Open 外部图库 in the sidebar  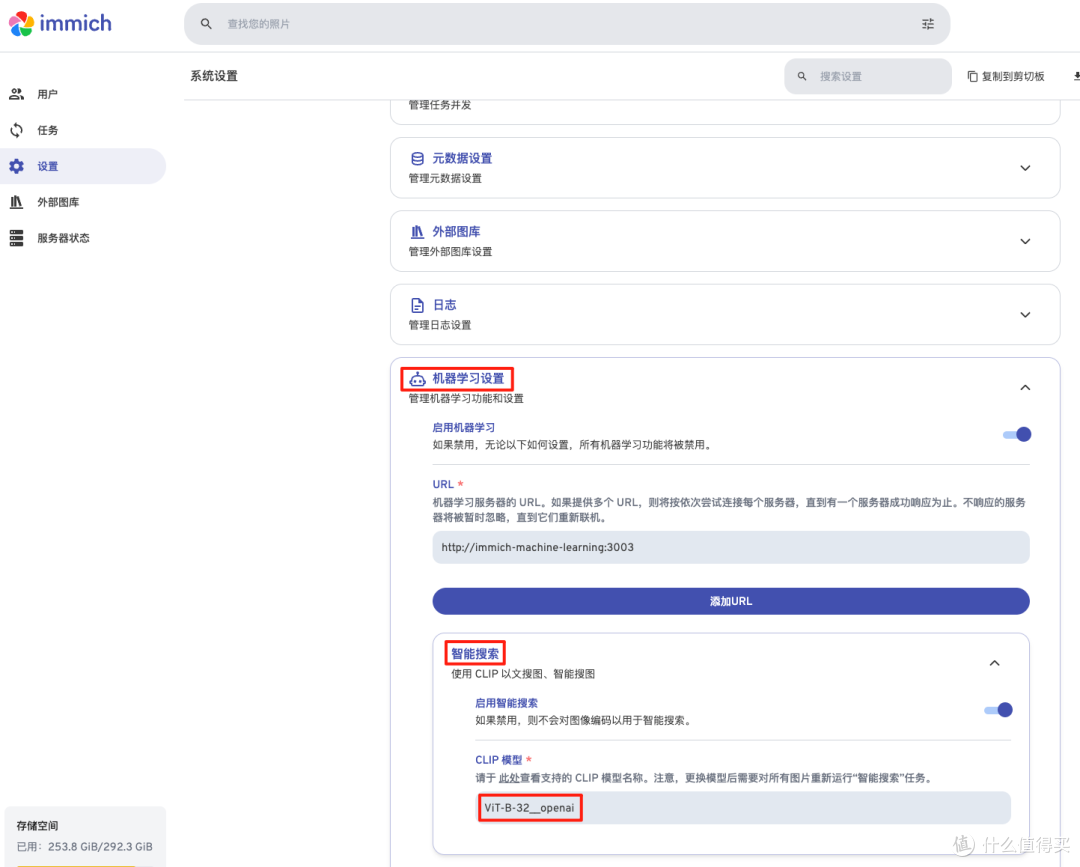click(x=58, y=202)
